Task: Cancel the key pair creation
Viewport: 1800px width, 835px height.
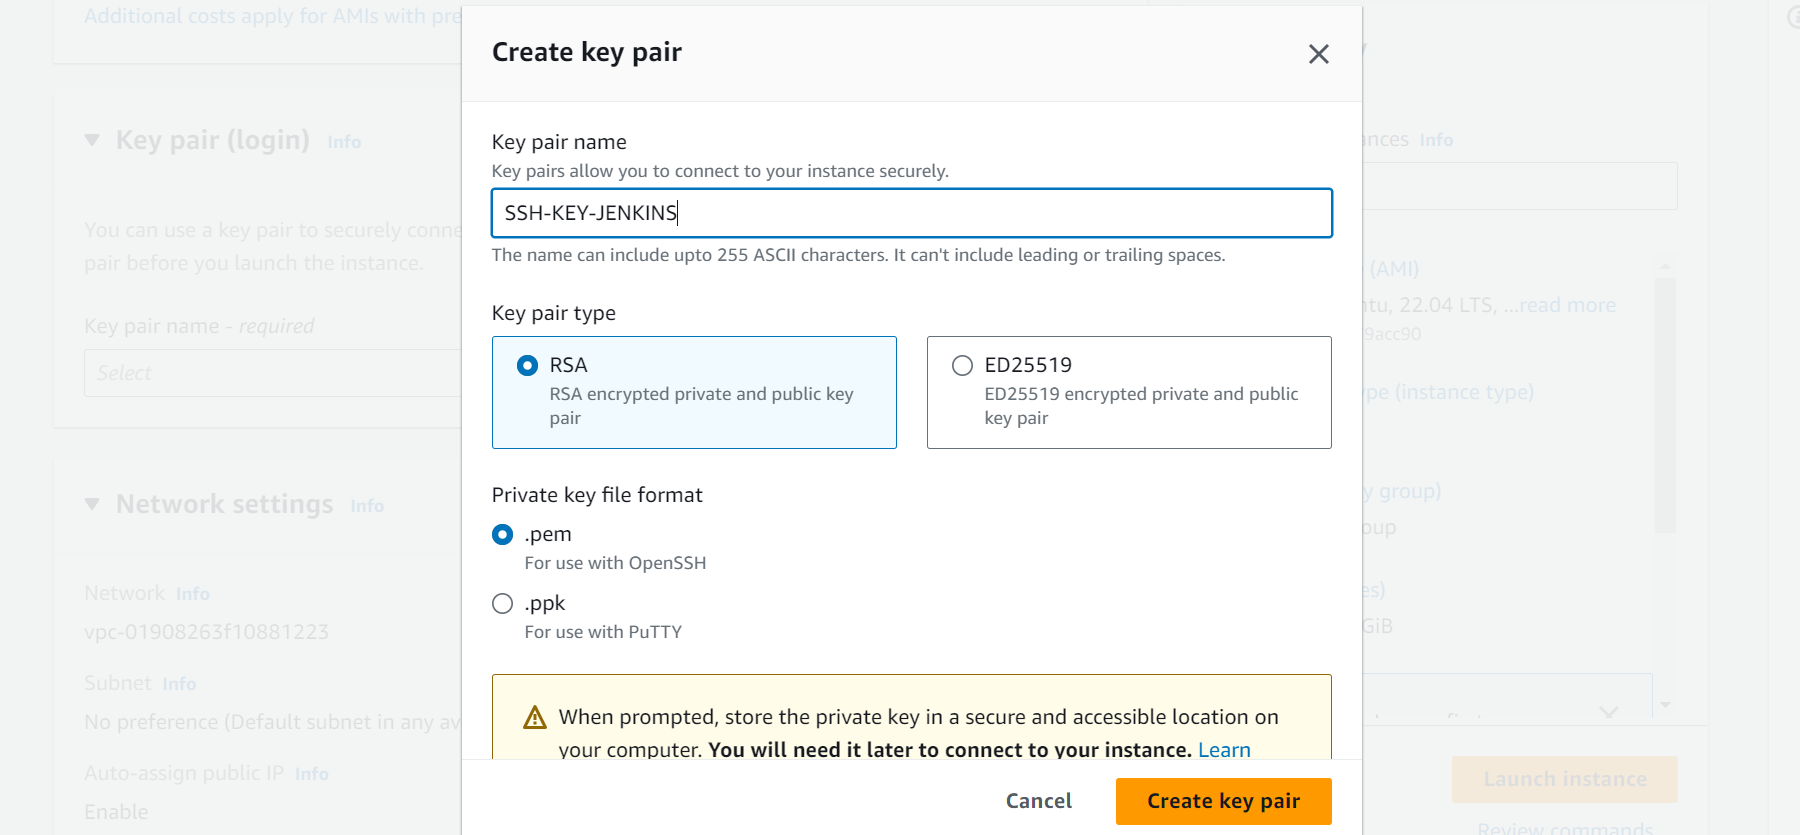Action: pos(1038,801)
